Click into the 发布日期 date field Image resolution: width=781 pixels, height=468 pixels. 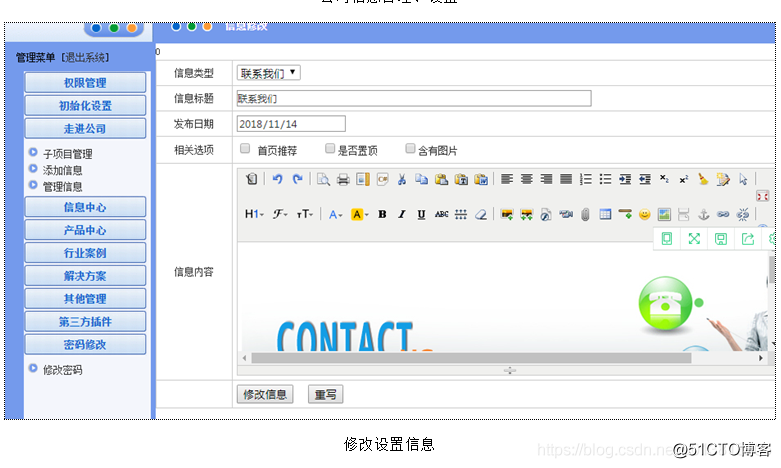point(291,123)
